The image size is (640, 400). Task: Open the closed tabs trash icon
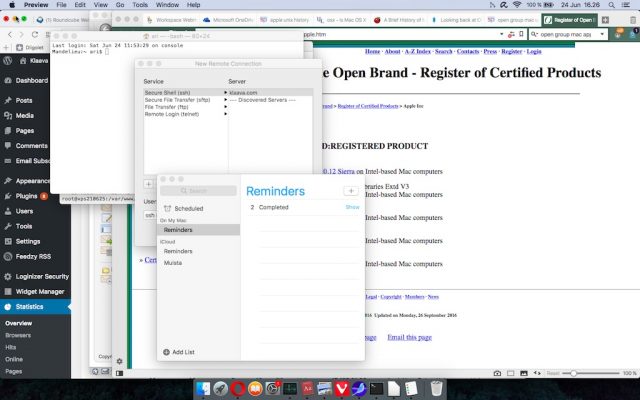(x=633, y=20)
